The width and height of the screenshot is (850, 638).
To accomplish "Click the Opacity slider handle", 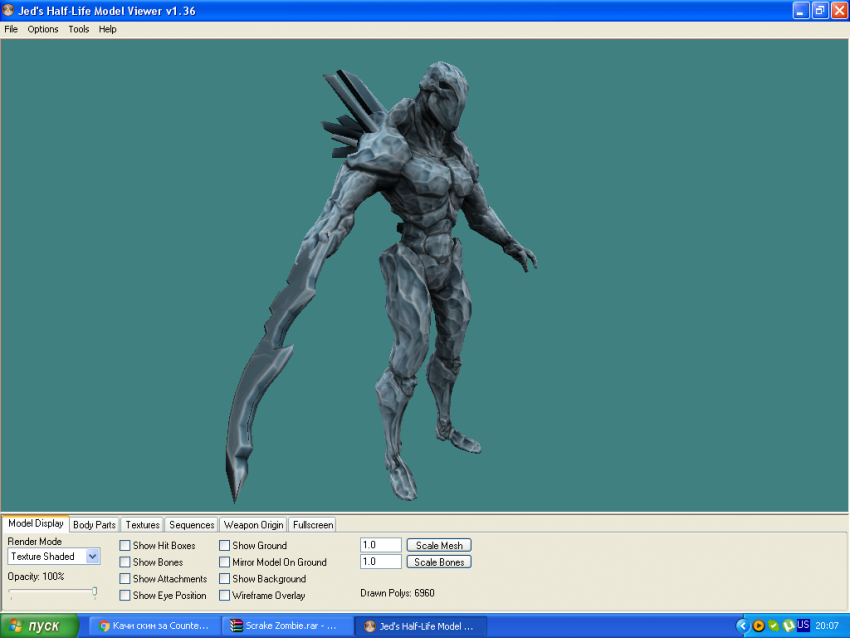I will 95,592.
